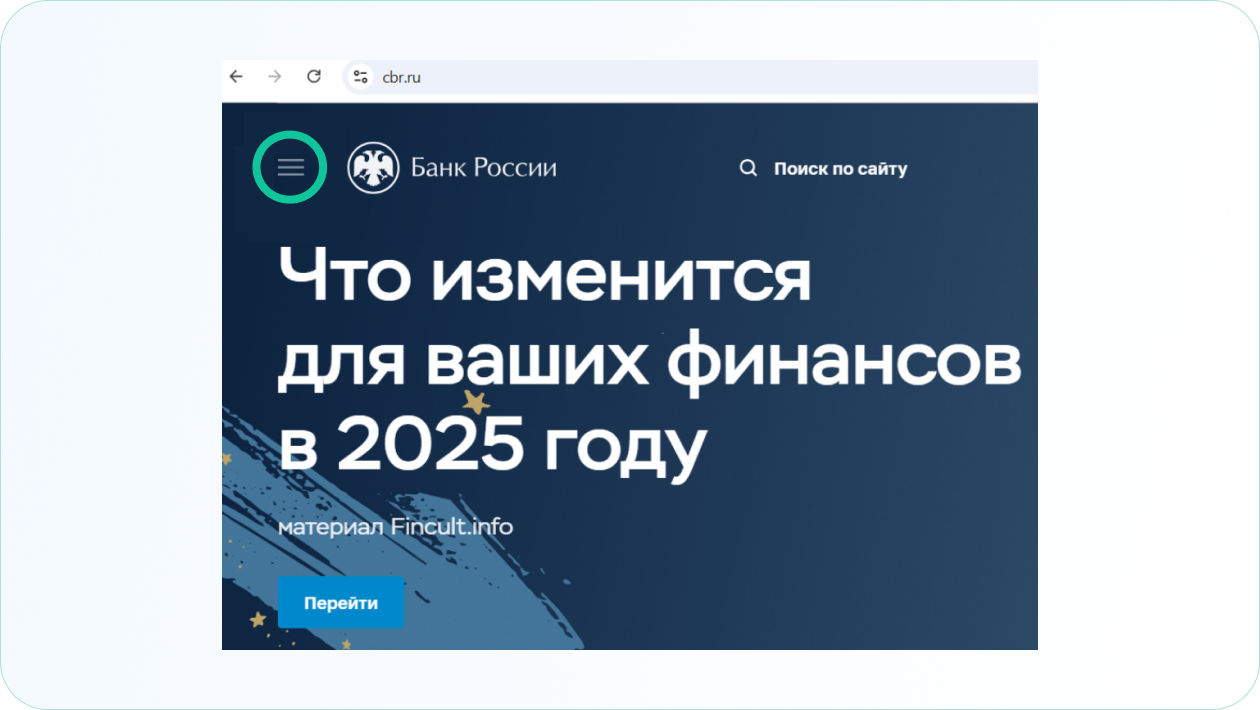The width and height of the screenshot is (1260, 710).
Task: Click the text материал Fincult.info
Action: pyautogui.click(x=395, y=526)
